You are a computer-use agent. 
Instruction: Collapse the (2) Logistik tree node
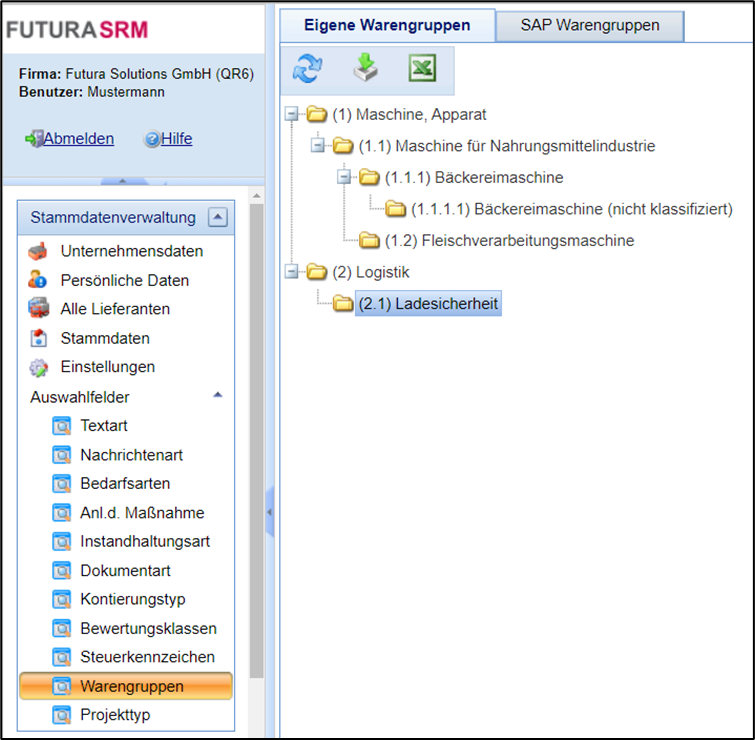click(292, 271)
